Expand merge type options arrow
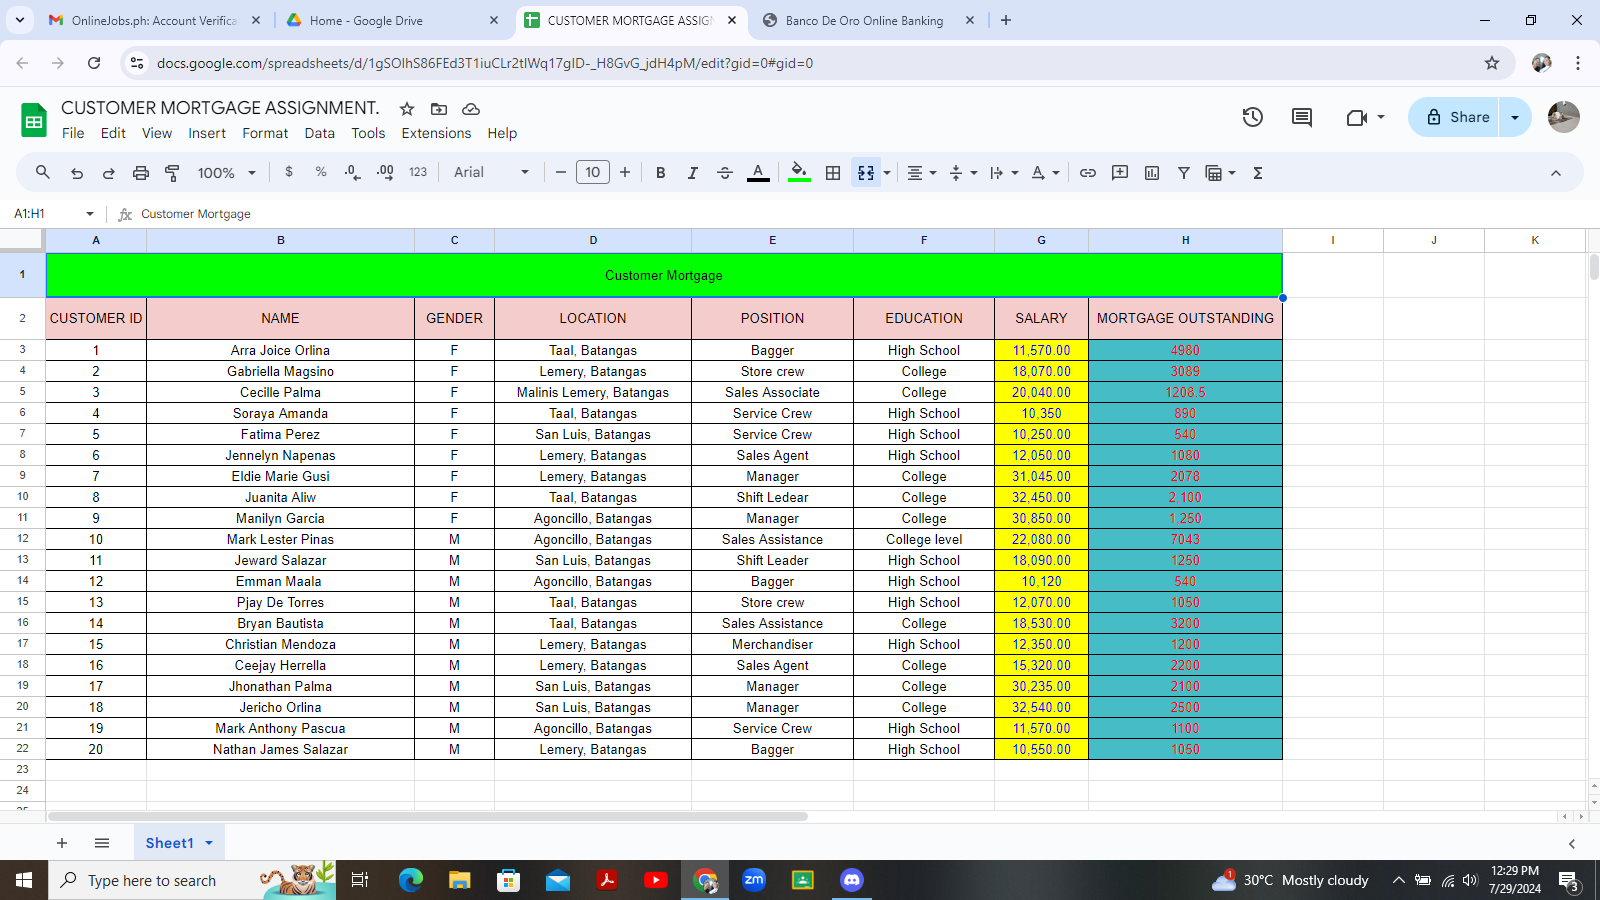The image size is (1600, 900). click(887, 173)
